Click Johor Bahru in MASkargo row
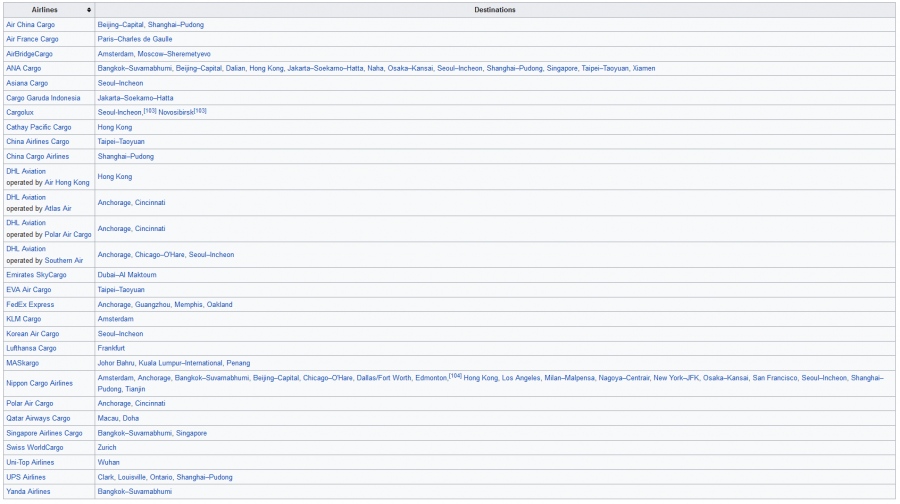 click(x=116, y=363)
